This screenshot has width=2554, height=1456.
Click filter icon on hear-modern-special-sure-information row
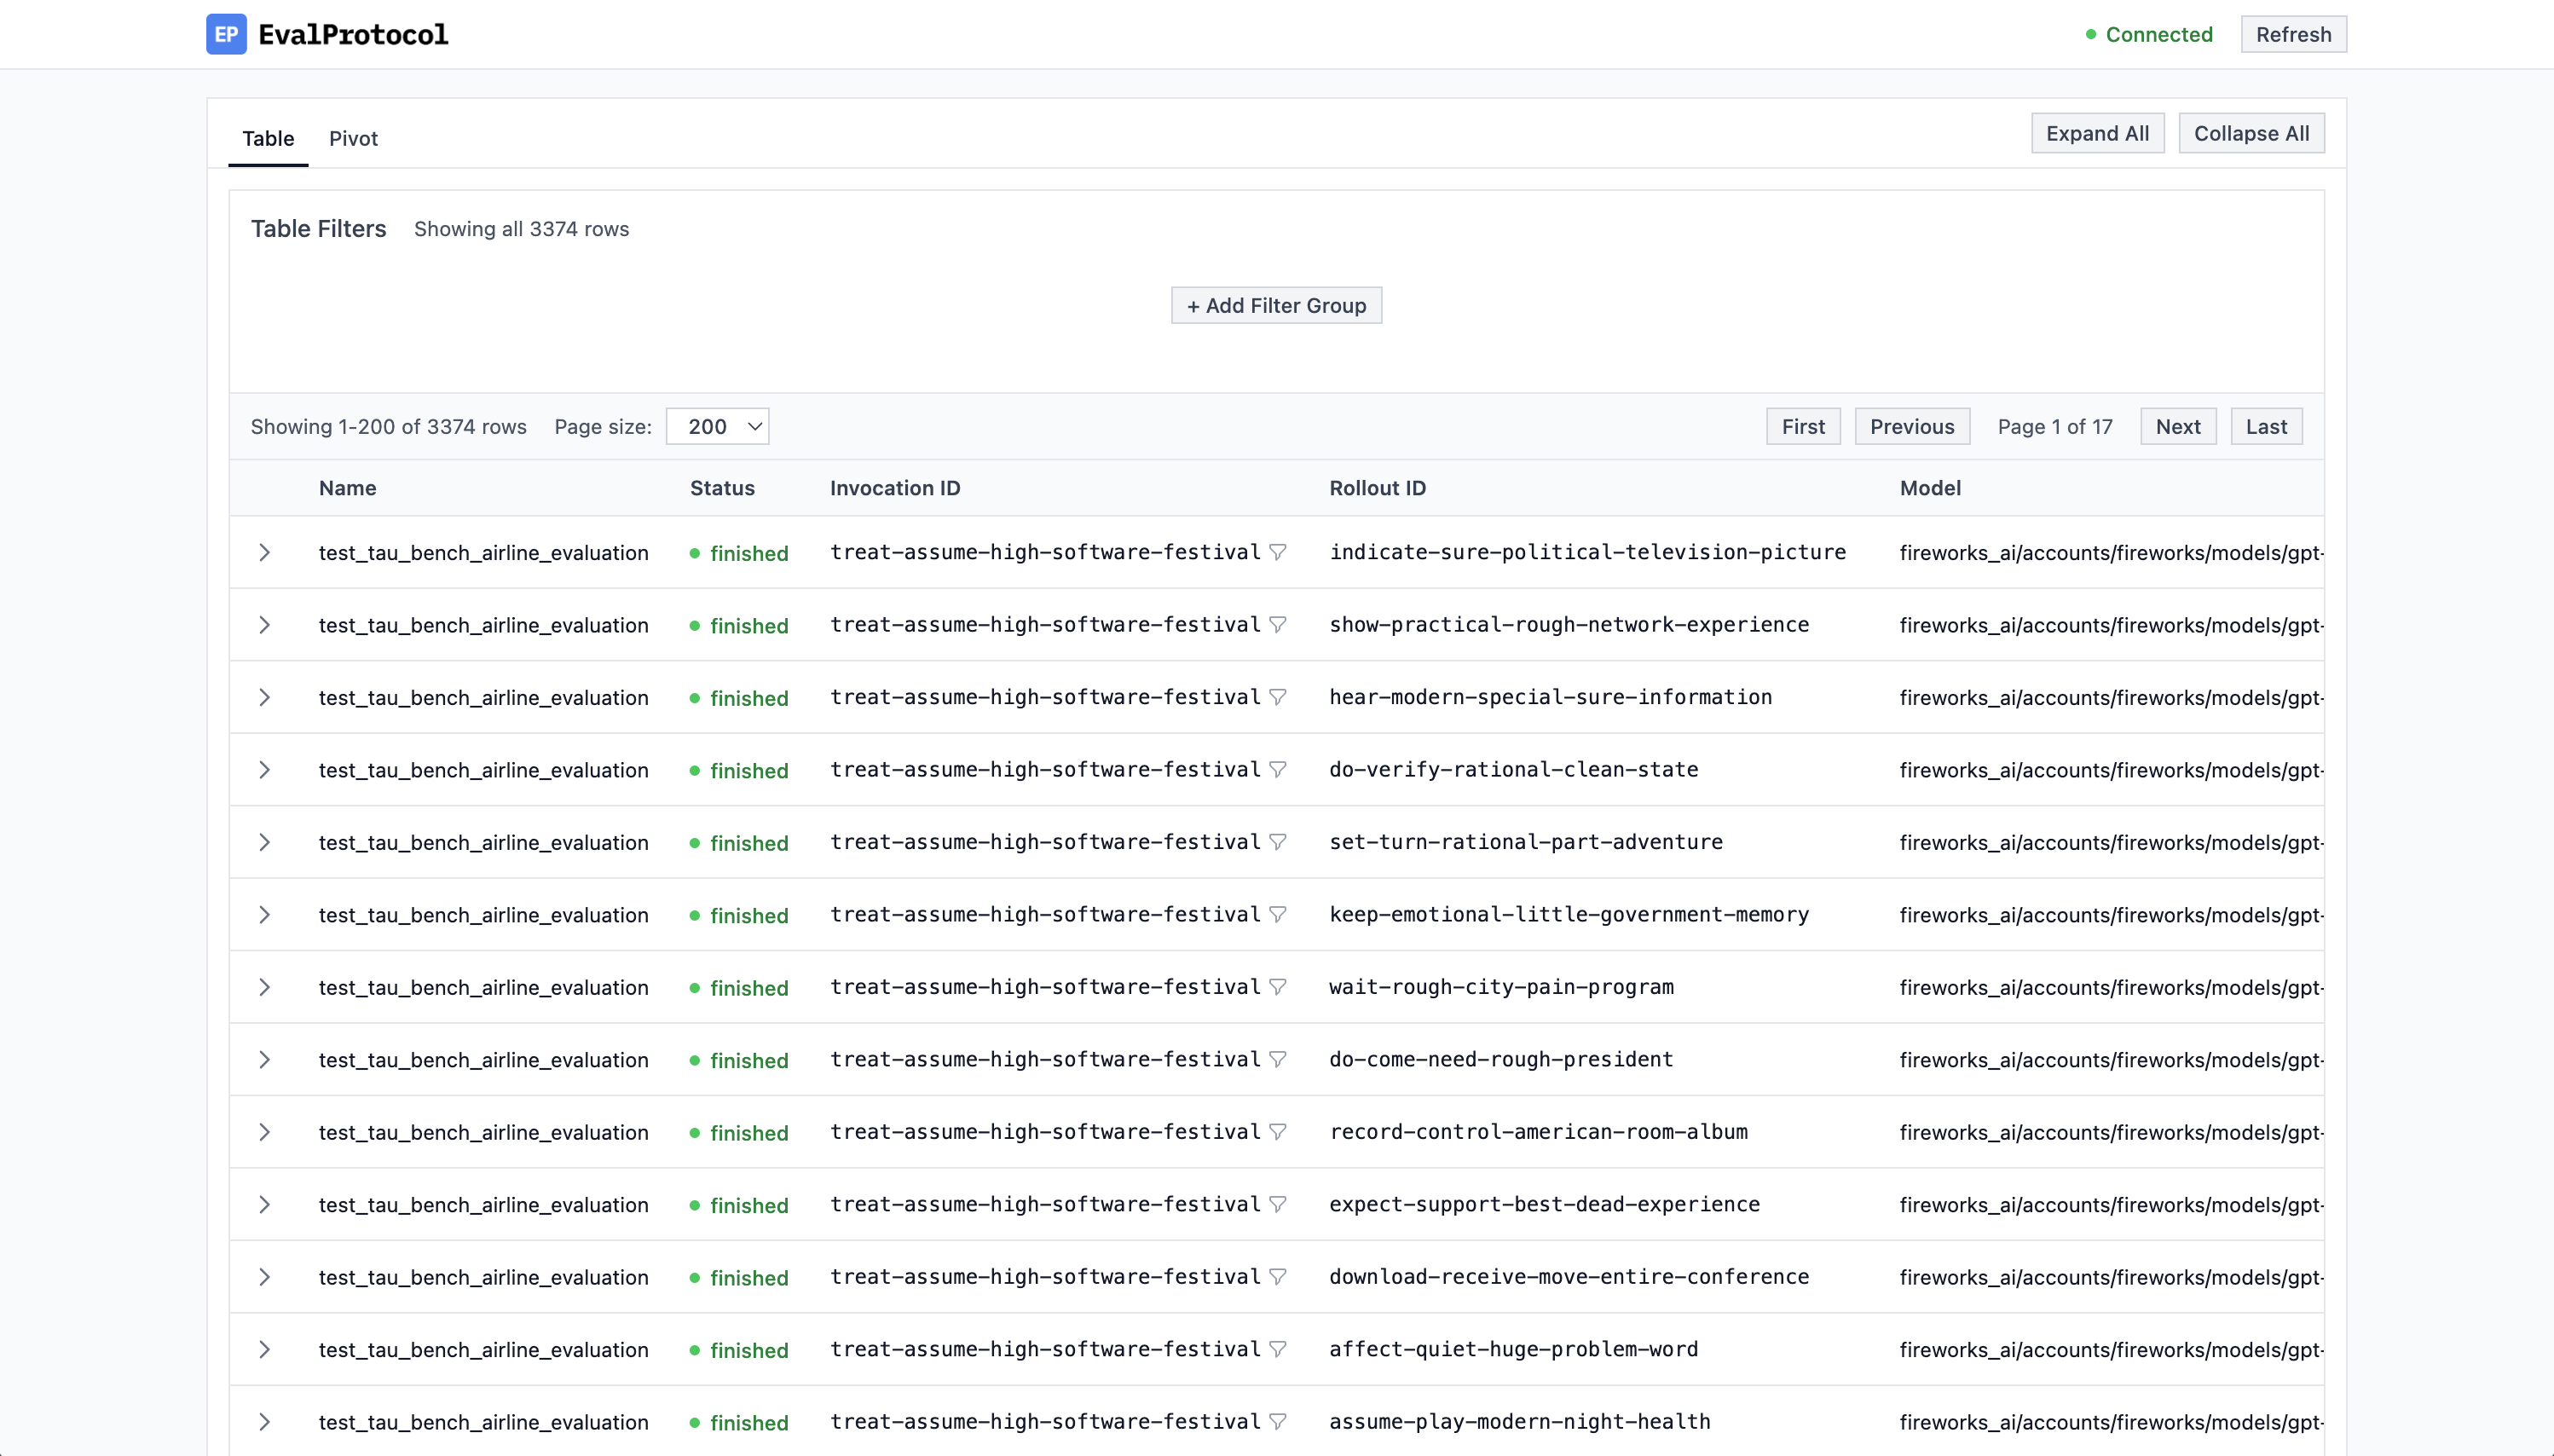(1277, 697)
